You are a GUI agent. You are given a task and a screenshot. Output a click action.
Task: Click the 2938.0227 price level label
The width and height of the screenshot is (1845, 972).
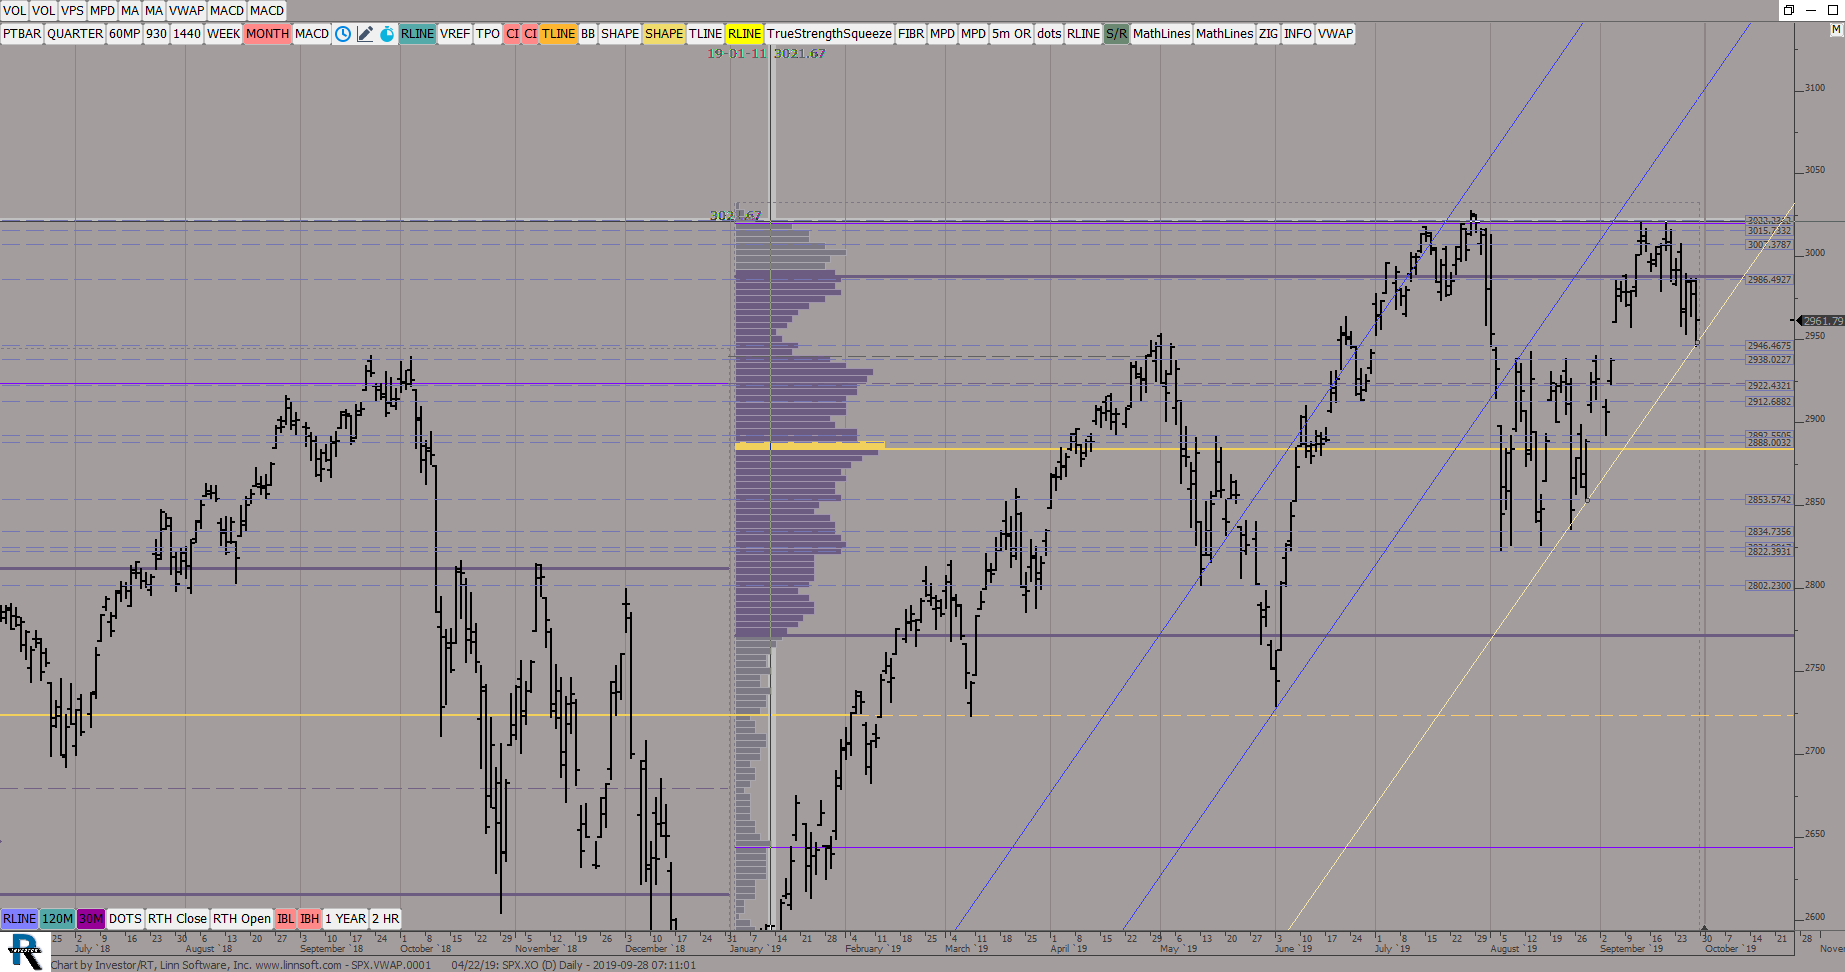click(x=1769, y=360)
